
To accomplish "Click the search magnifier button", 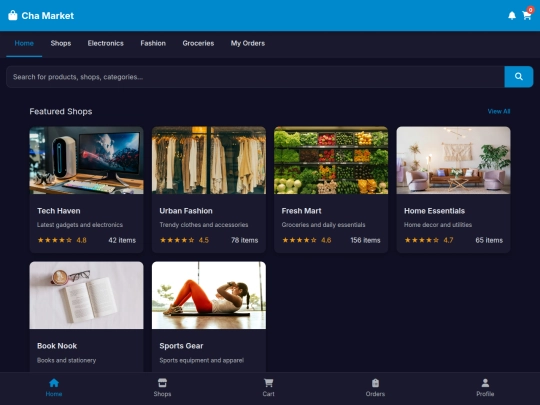I will pos(519,76).
